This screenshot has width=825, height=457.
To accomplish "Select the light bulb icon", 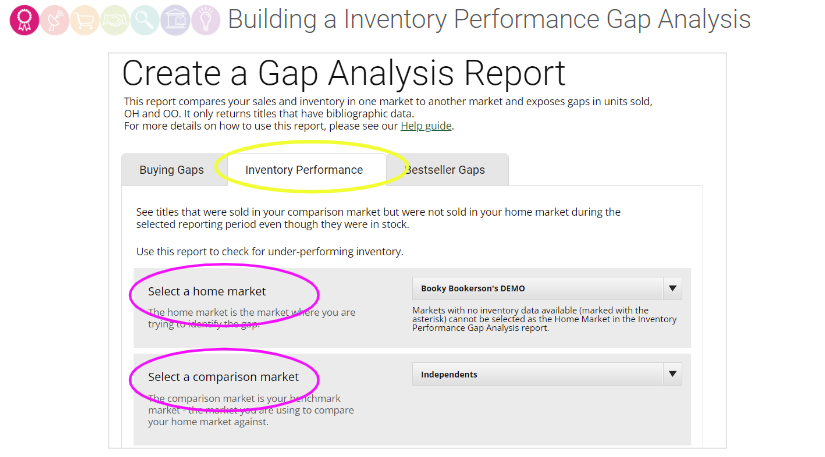I will 205,20.
